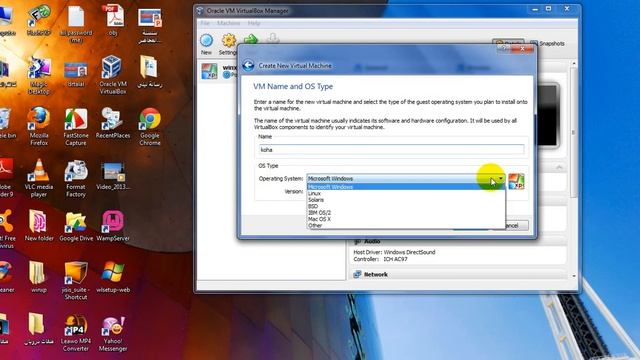
Task: Select Linux in Operating System list
Action: pyautogui.click(x=406, y=193)
